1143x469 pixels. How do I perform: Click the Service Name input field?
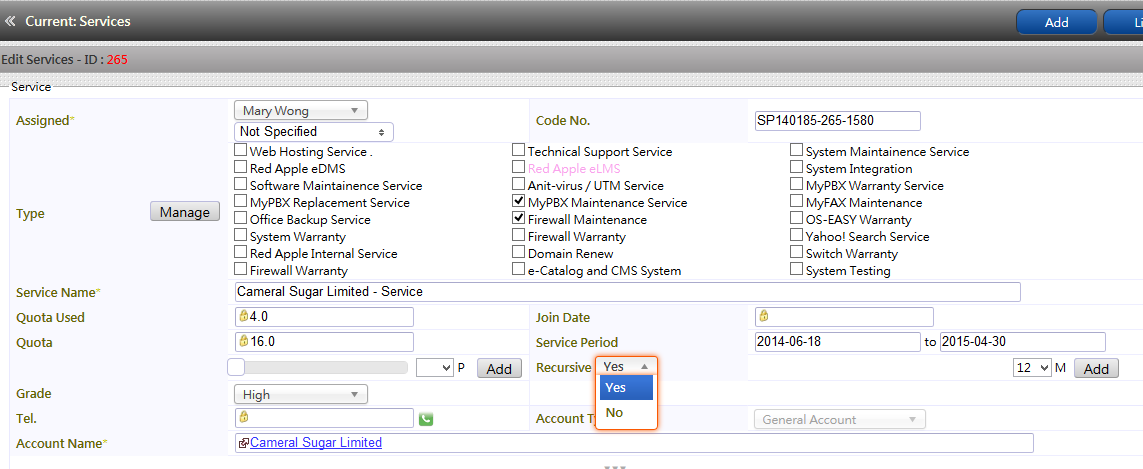click(628, 292)
